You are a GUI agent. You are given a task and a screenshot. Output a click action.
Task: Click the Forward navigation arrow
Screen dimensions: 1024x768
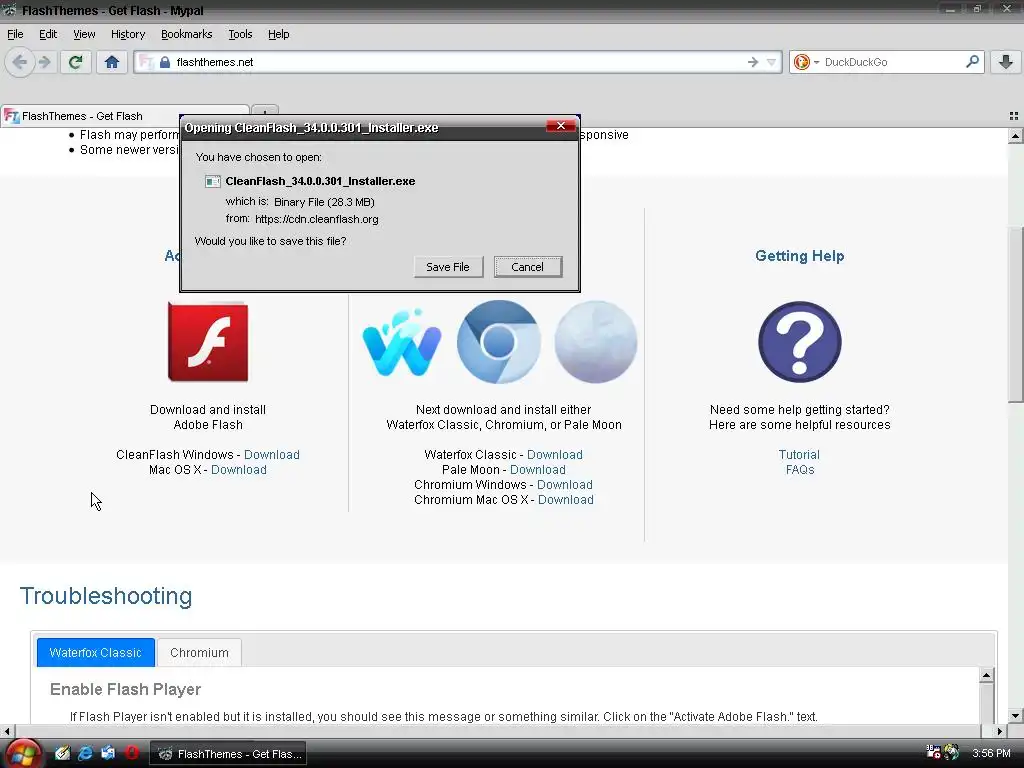pyautogui.click(x=44, y=62)
